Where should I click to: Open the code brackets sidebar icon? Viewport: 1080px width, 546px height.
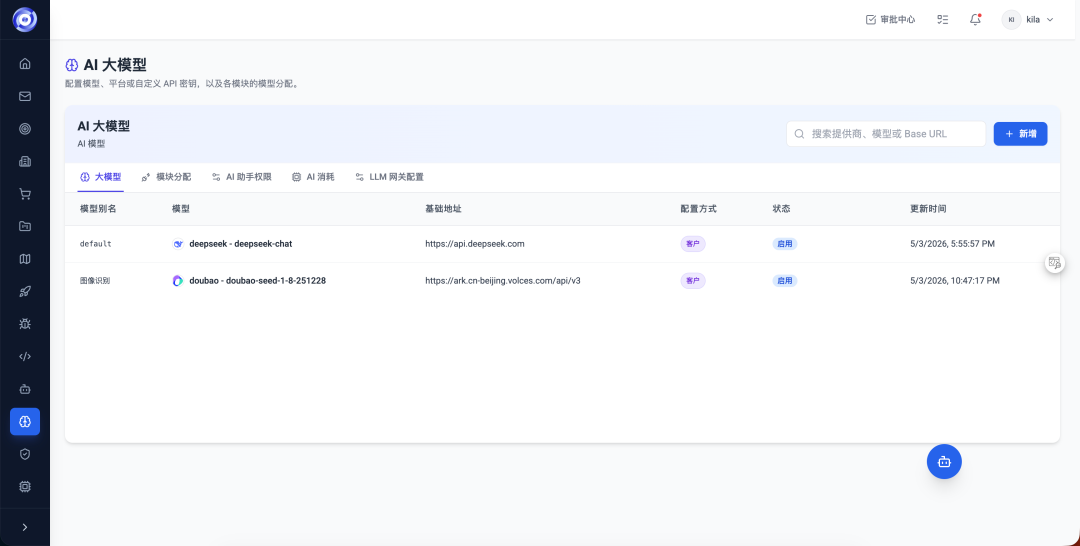click(25, 357)
